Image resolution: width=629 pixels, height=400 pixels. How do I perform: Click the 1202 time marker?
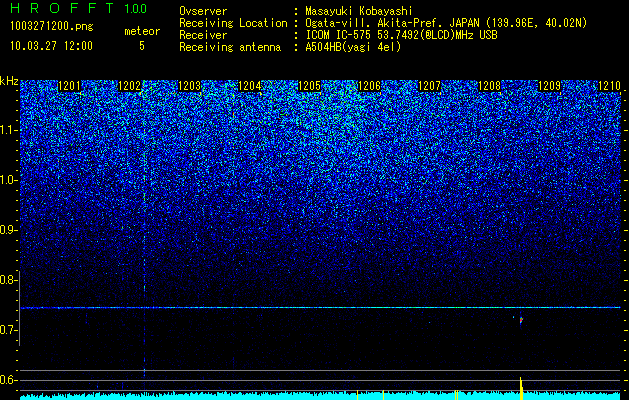pos(130,86)
